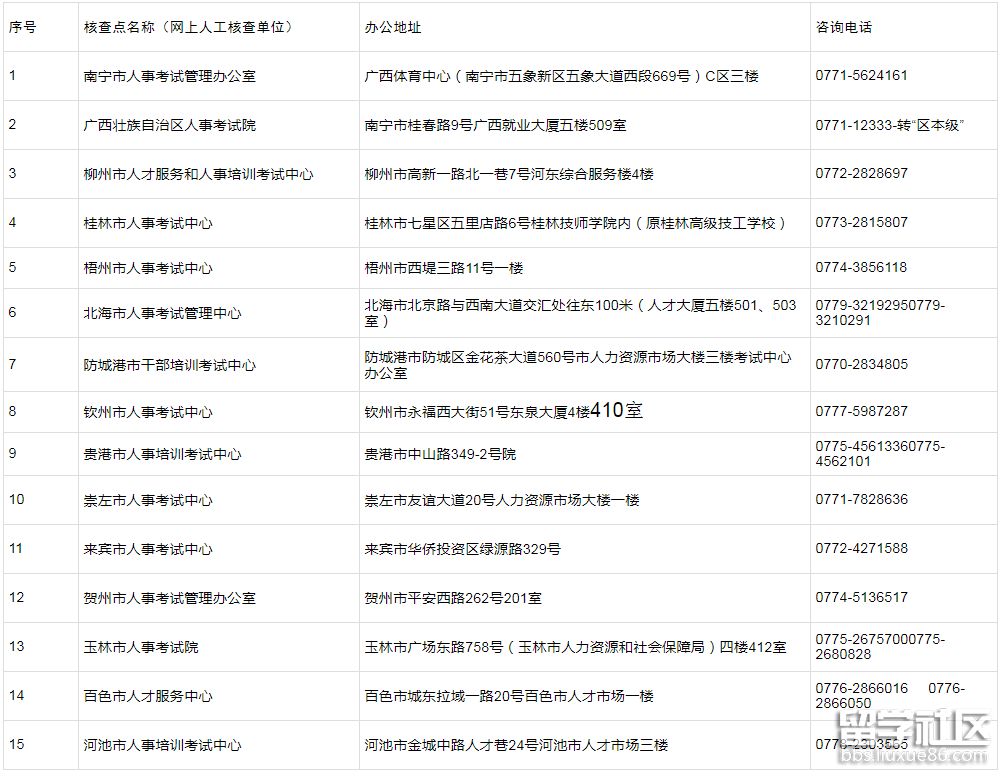Click the 序号 column header
The height and width of the screenshot is (777, 1004).
tap(23, 28)
